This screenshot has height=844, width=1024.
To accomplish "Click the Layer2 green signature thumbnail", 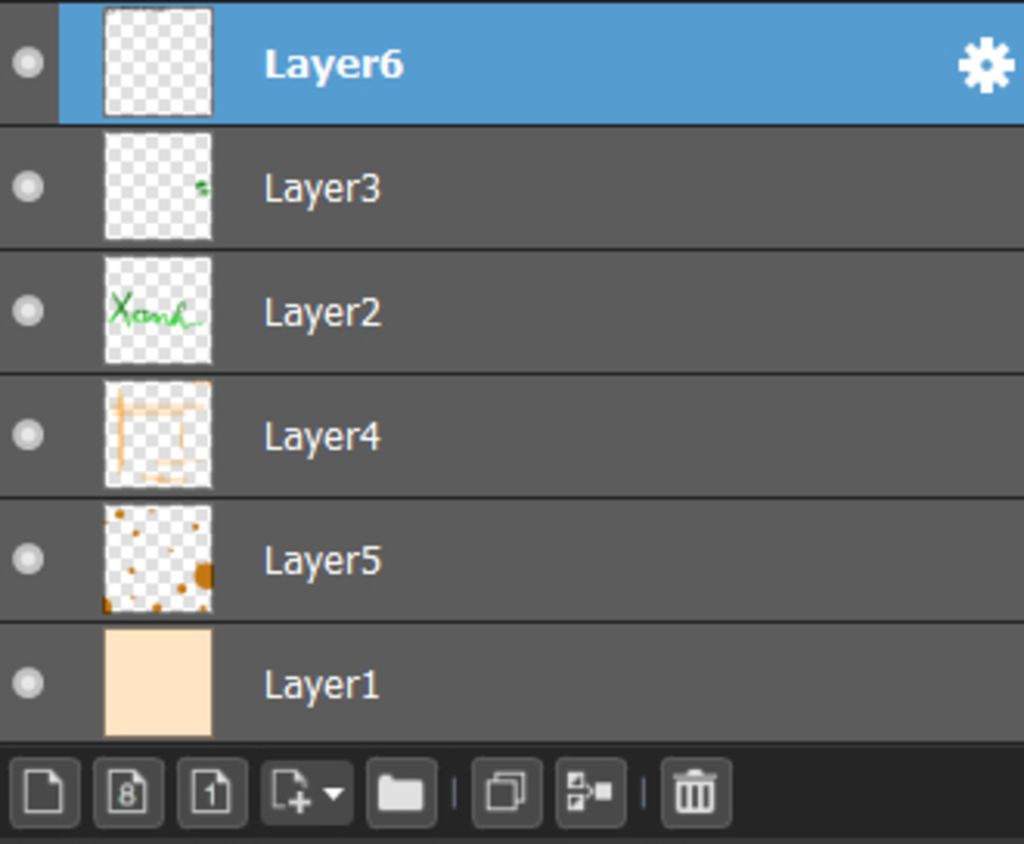I will tap(158, 311).
